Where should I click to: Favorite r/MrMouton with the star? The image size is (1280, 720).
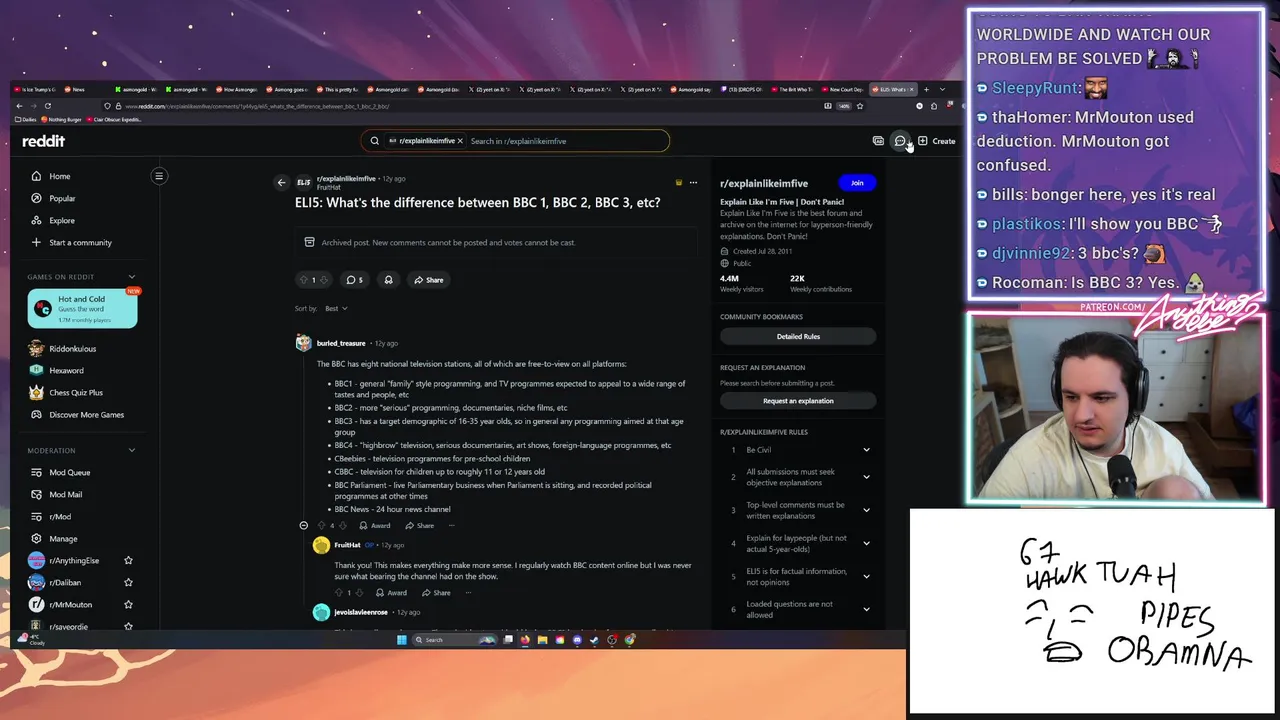pos(128,604)
